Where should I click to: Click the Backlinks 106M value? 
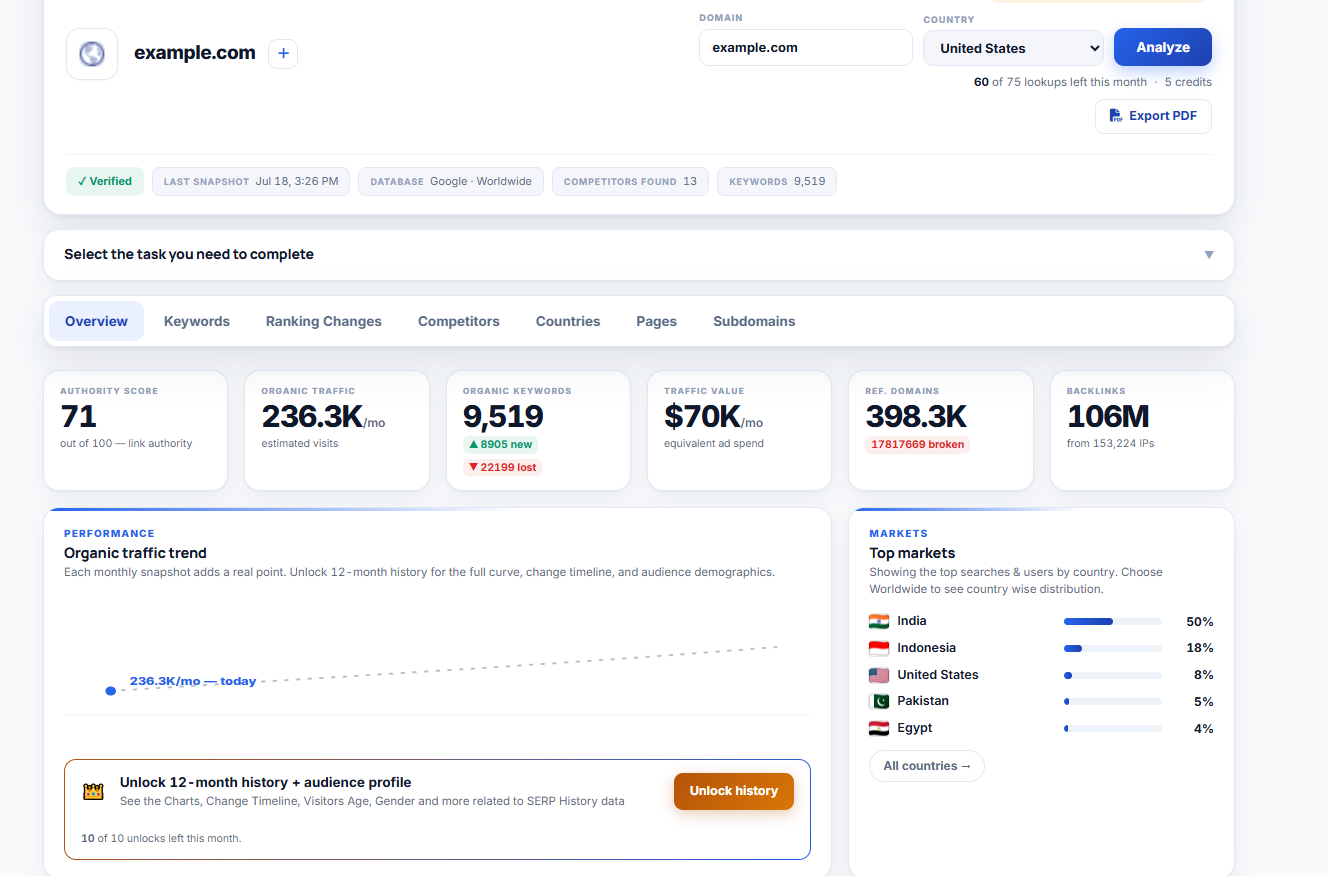pos(1108,416)
